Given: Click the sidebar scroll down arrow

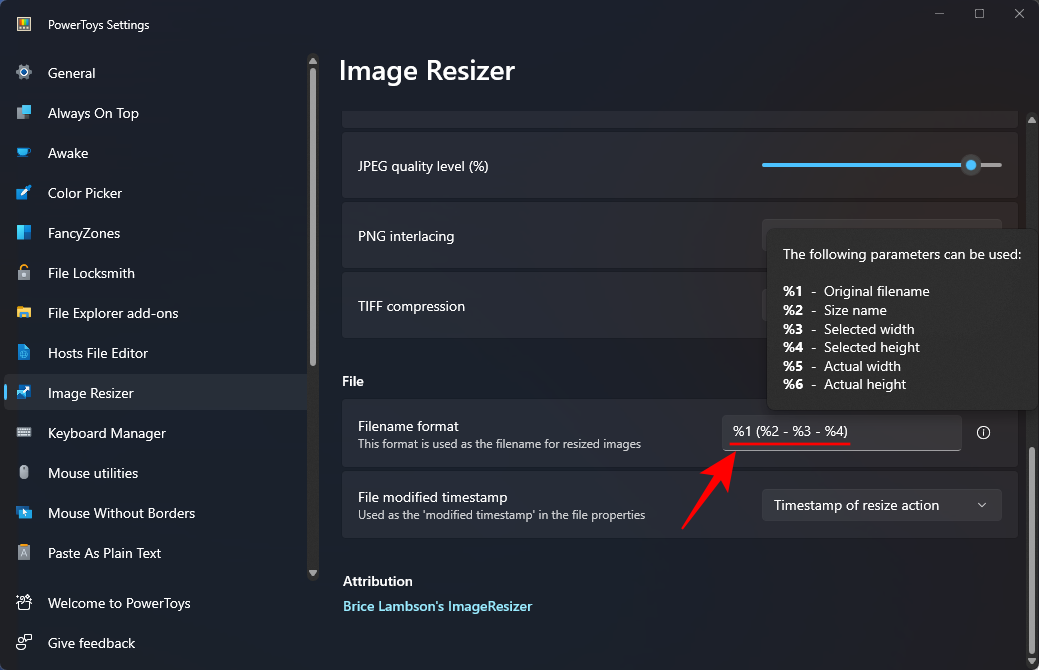Looking at the screenshot, I should 313,574.
